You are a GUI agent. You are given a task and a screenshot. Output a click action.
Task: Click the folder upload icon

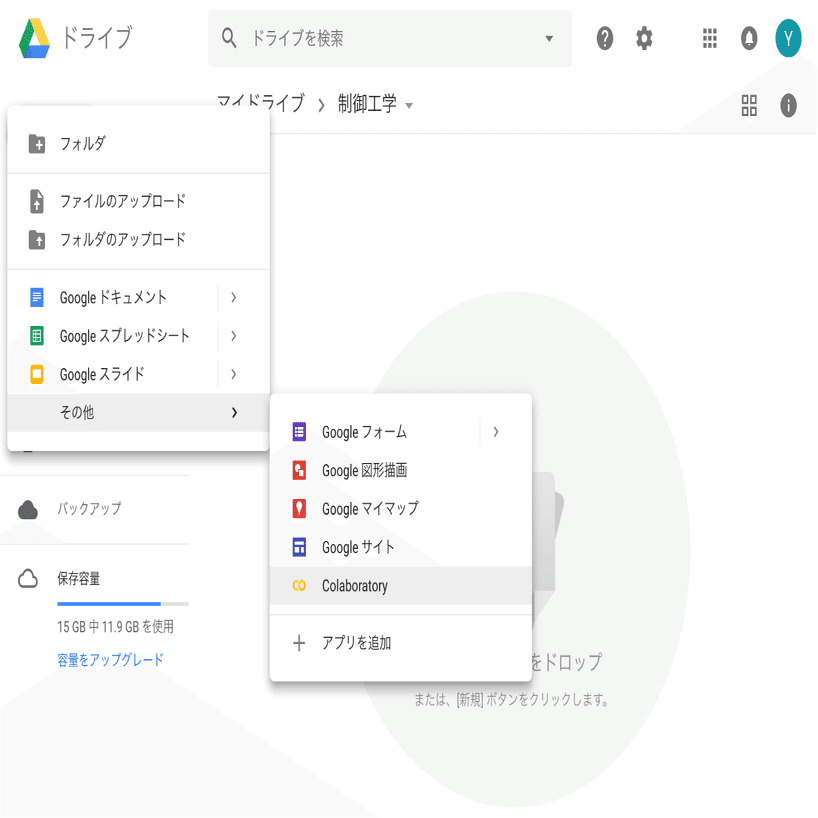coord(37,240)
